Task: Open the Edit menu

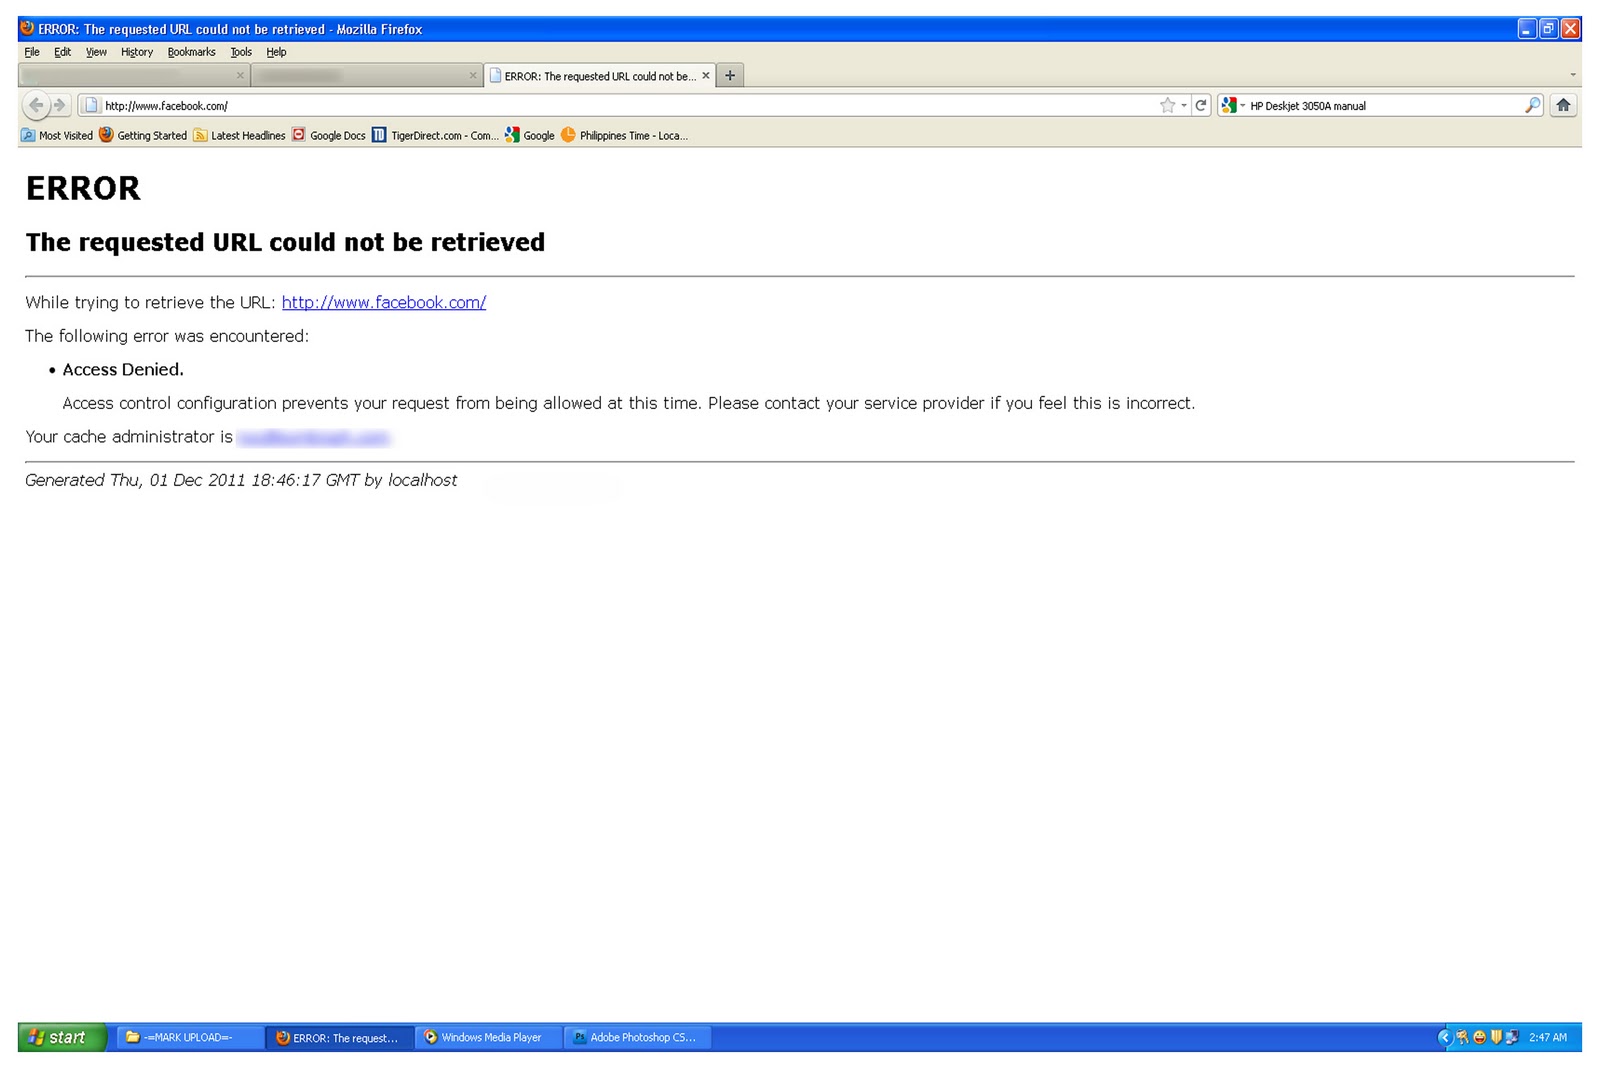Action: 62,52
